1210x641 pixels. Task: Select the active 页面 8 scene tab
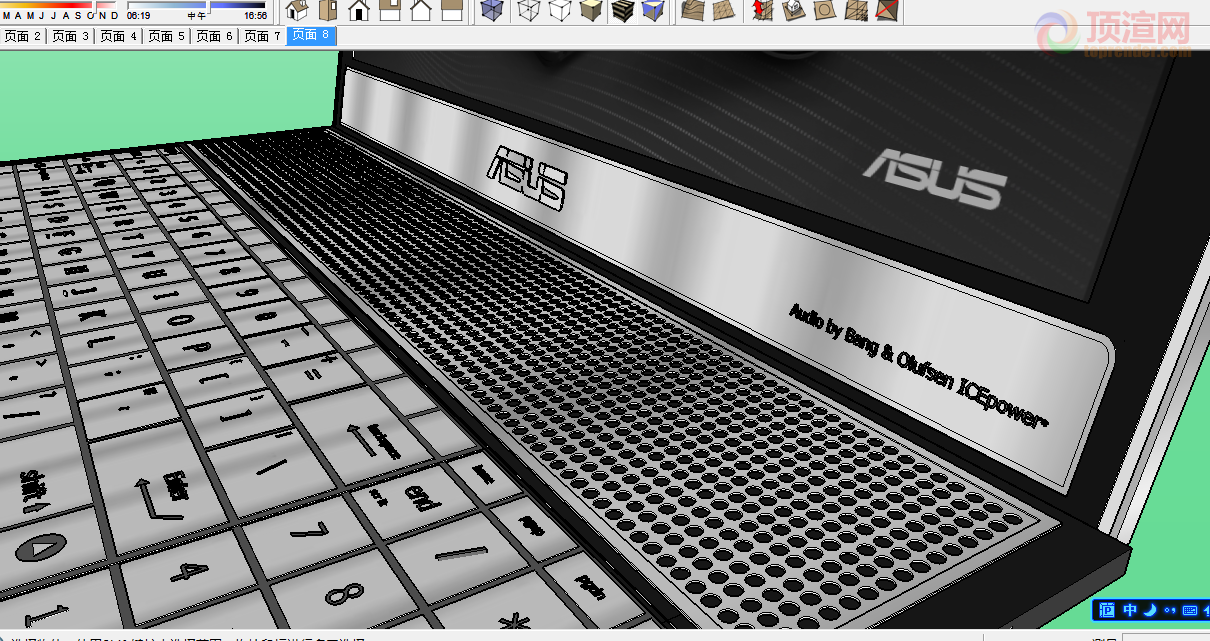click(x=311, y=36)
